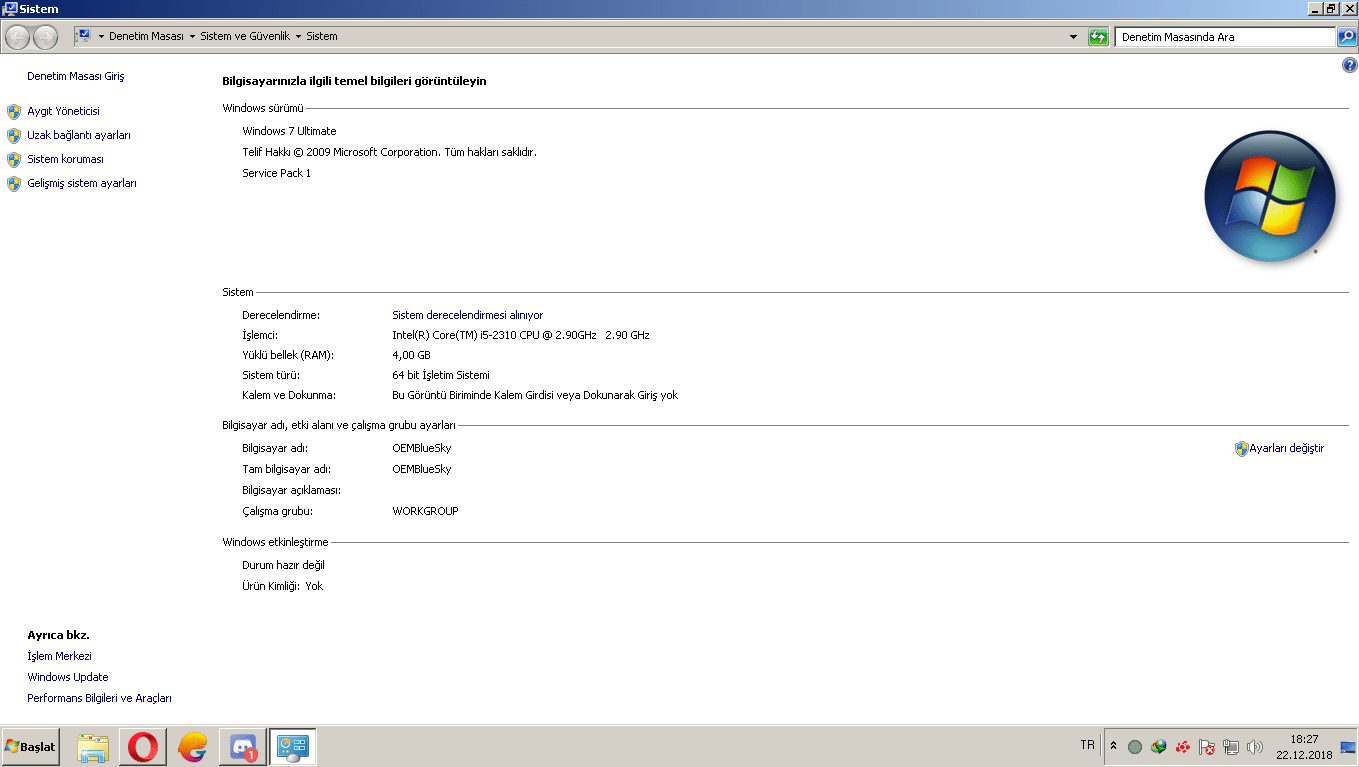The width and height of the screenshot is (1359, 767).
Task: Click the OEMBlueSky value next to Bilgisayar adı
Action: [x=422, y=448]
